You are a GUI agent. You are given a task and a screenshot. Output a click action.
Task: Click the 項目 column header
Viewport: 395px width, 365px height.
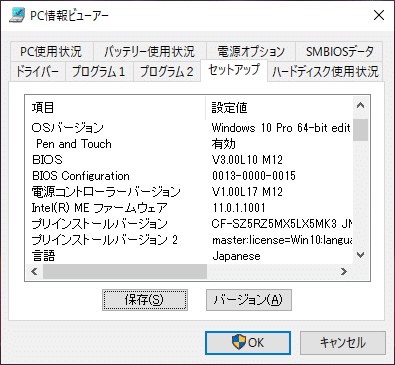[115, 108]
